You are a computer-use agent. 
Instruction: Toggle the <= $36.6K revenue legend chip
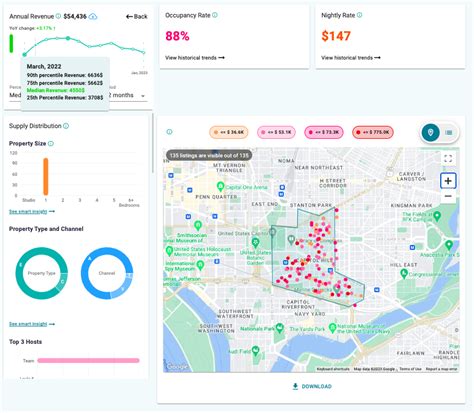(x=229, y=132)
